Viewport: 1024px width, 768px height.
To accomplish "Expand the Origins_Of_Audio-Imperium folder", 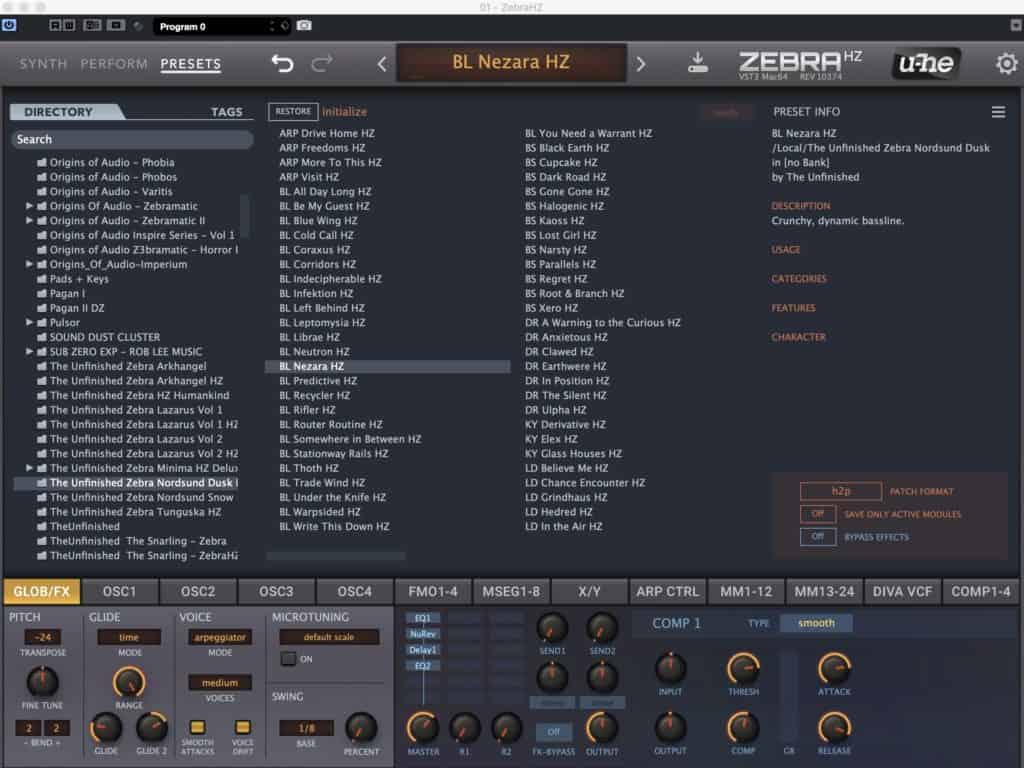I will tap(29, 264).
